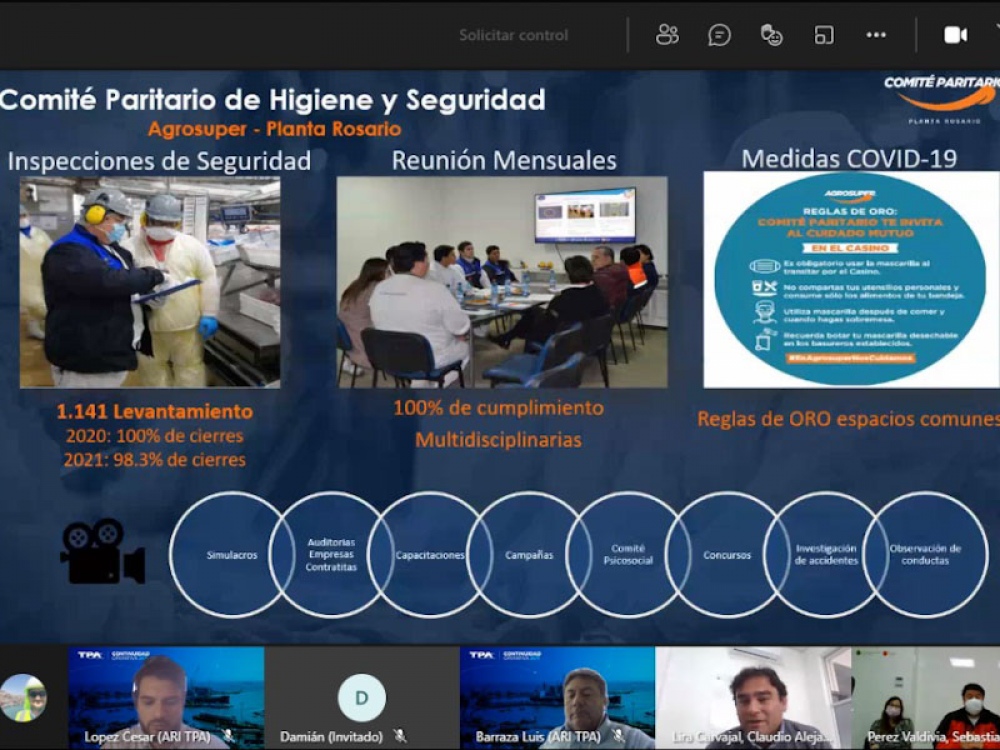Toggle the camera icon in the meeting toolbar
The height and width of the screenshot is (750, 1000).
coord(955,35)
